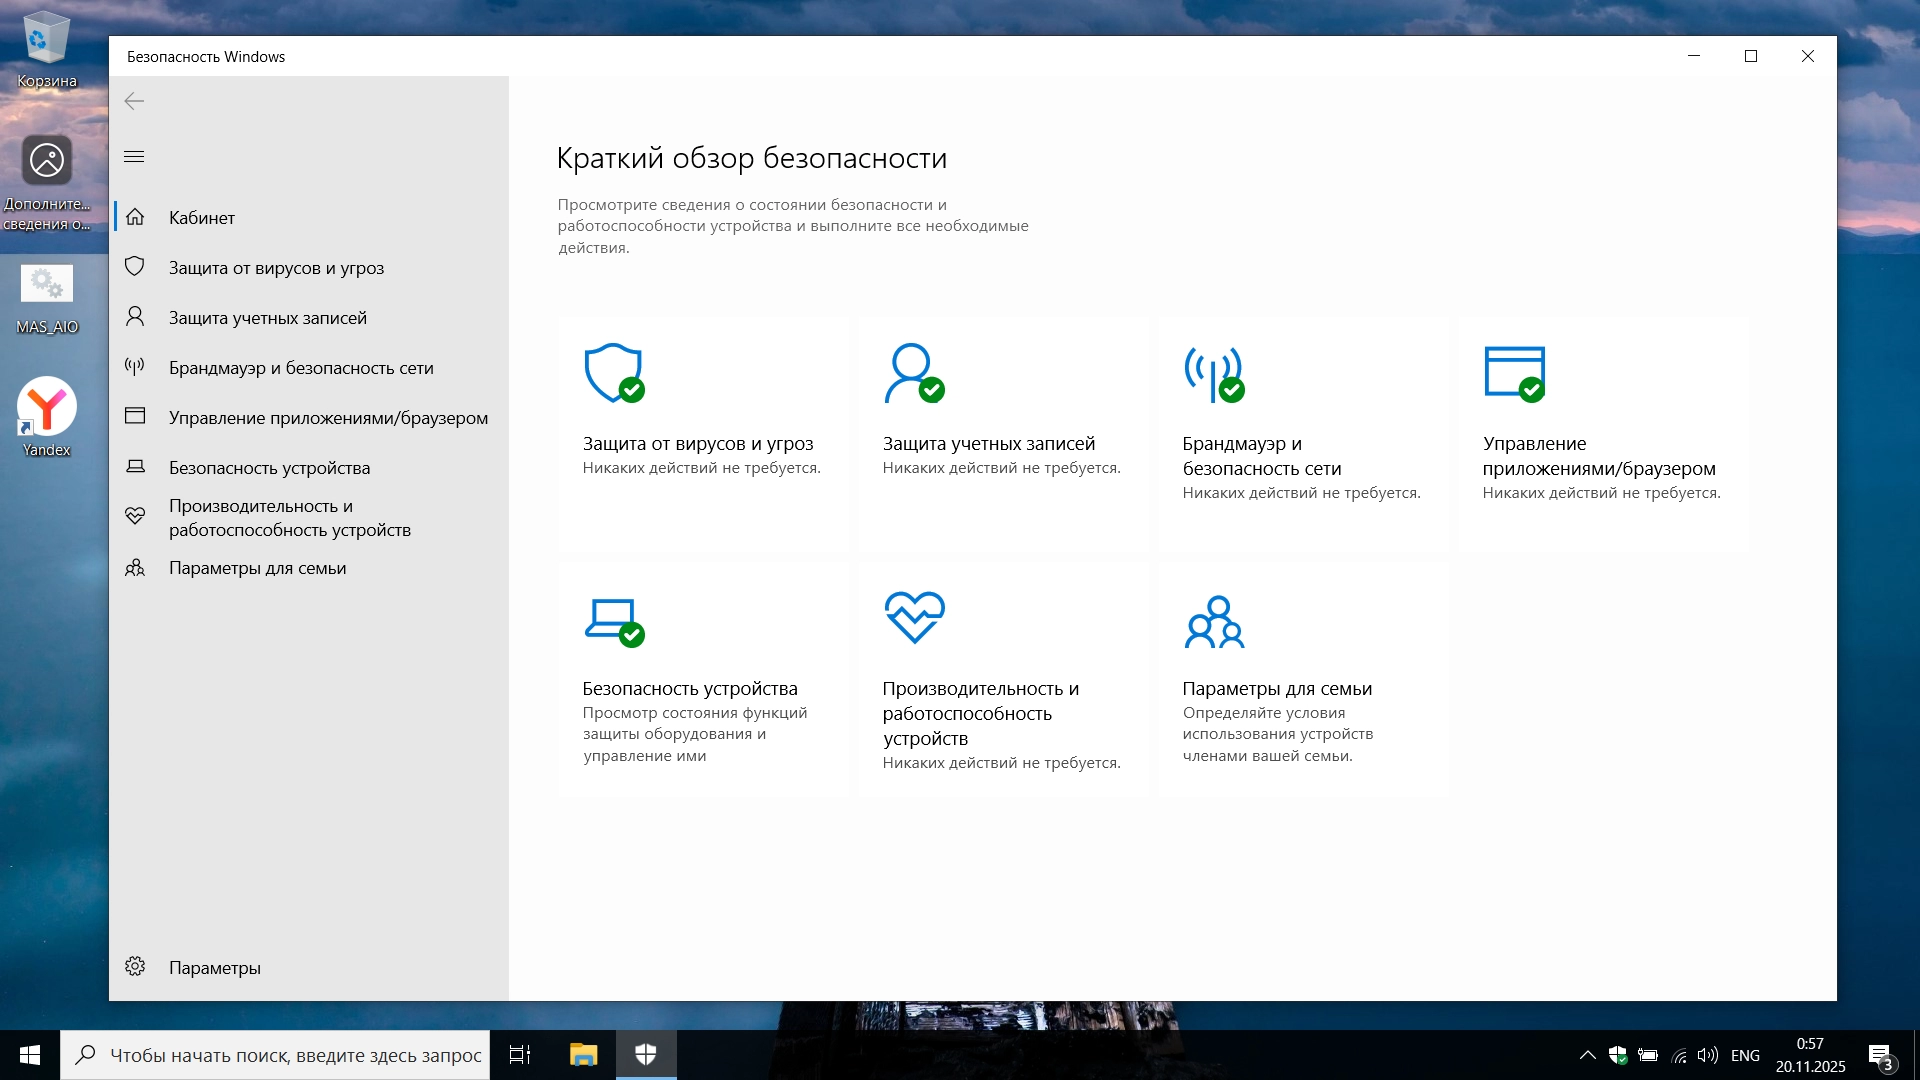Open the Параметры gear in the sidebar

click(136, 967)
